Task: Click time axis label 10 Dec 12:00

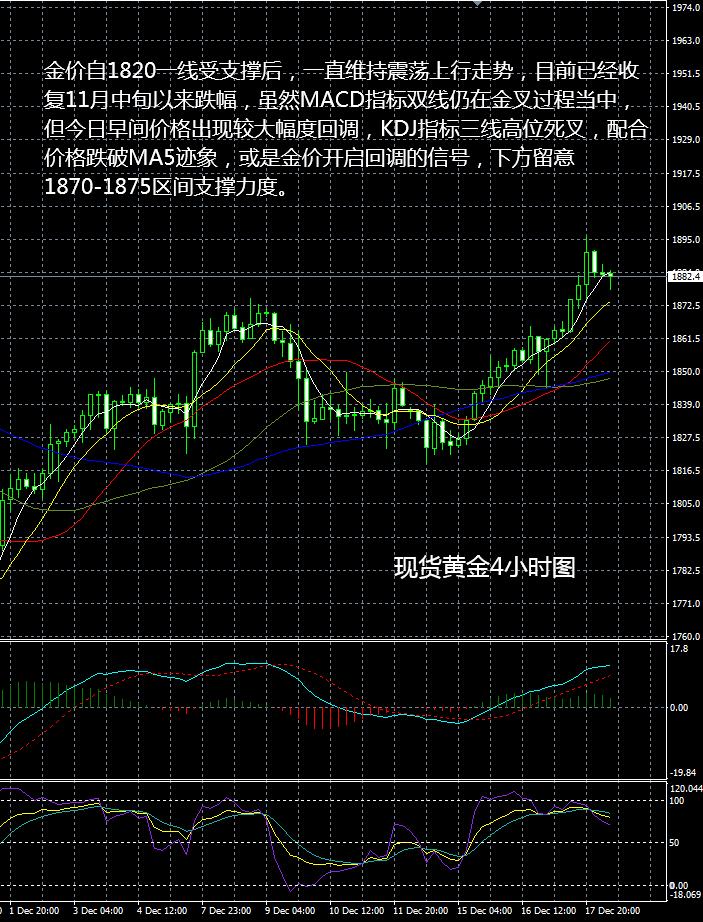Action: click(357, 910)
